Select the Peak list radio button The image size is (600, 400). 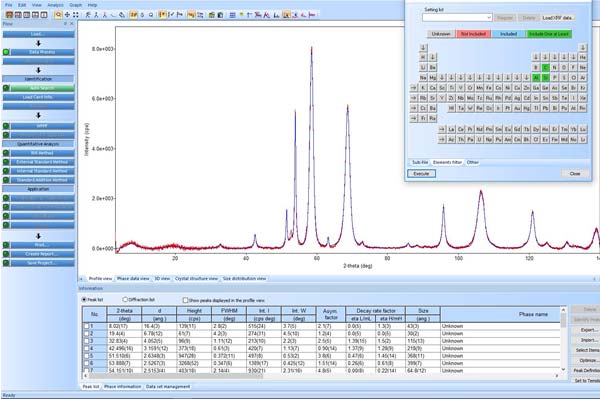84,300
